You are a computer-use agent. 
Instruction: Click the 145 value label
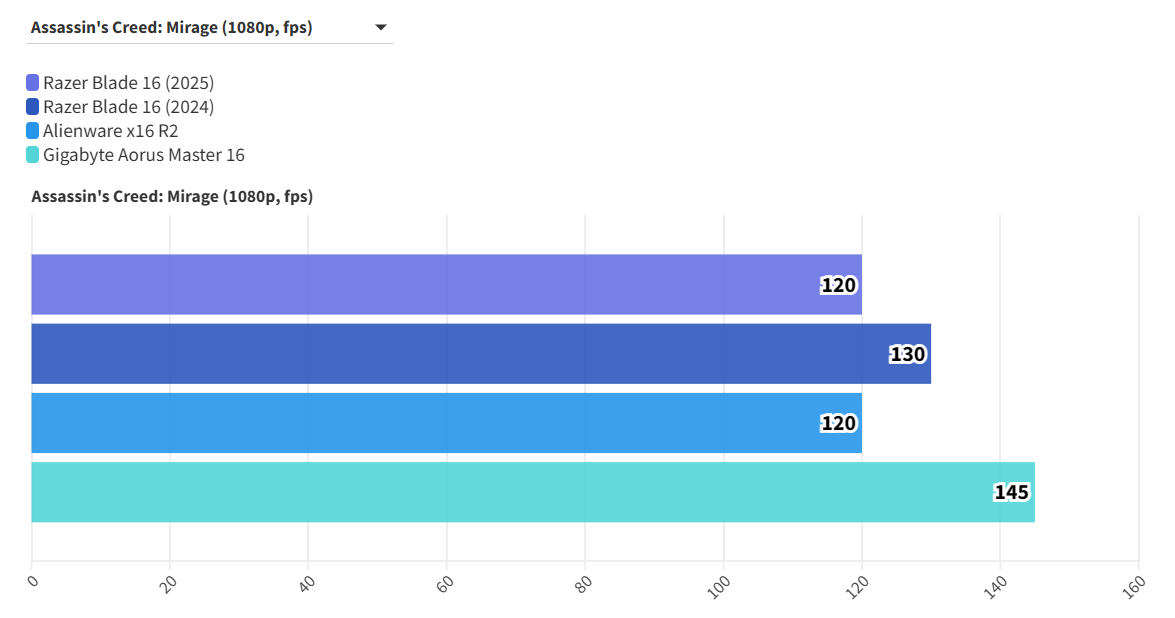(x=1011, y=492)
